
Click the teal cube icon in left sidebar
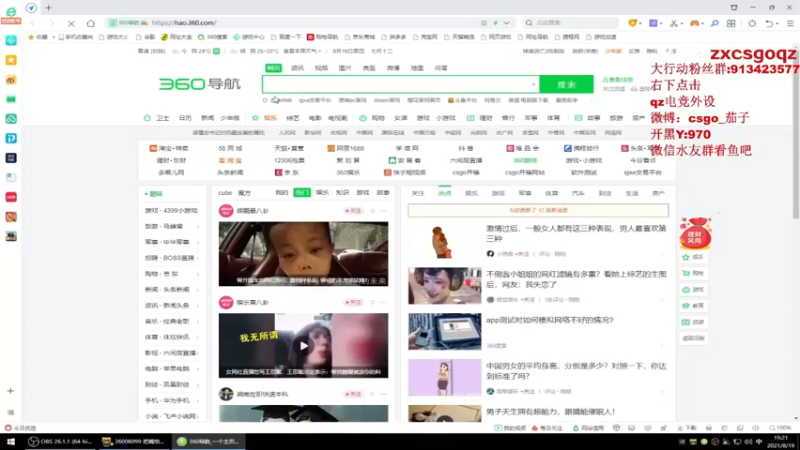[11, 40]
